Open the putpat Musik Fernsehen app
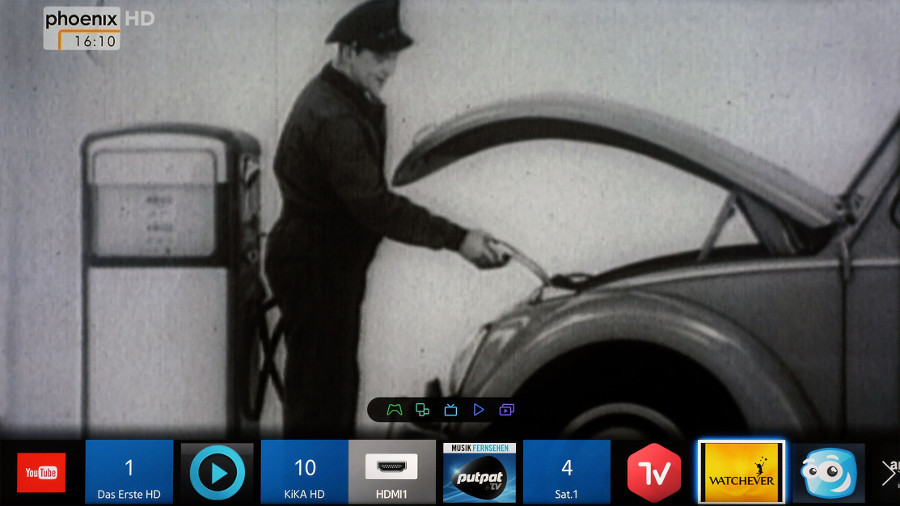 click(x=479, y=472)
